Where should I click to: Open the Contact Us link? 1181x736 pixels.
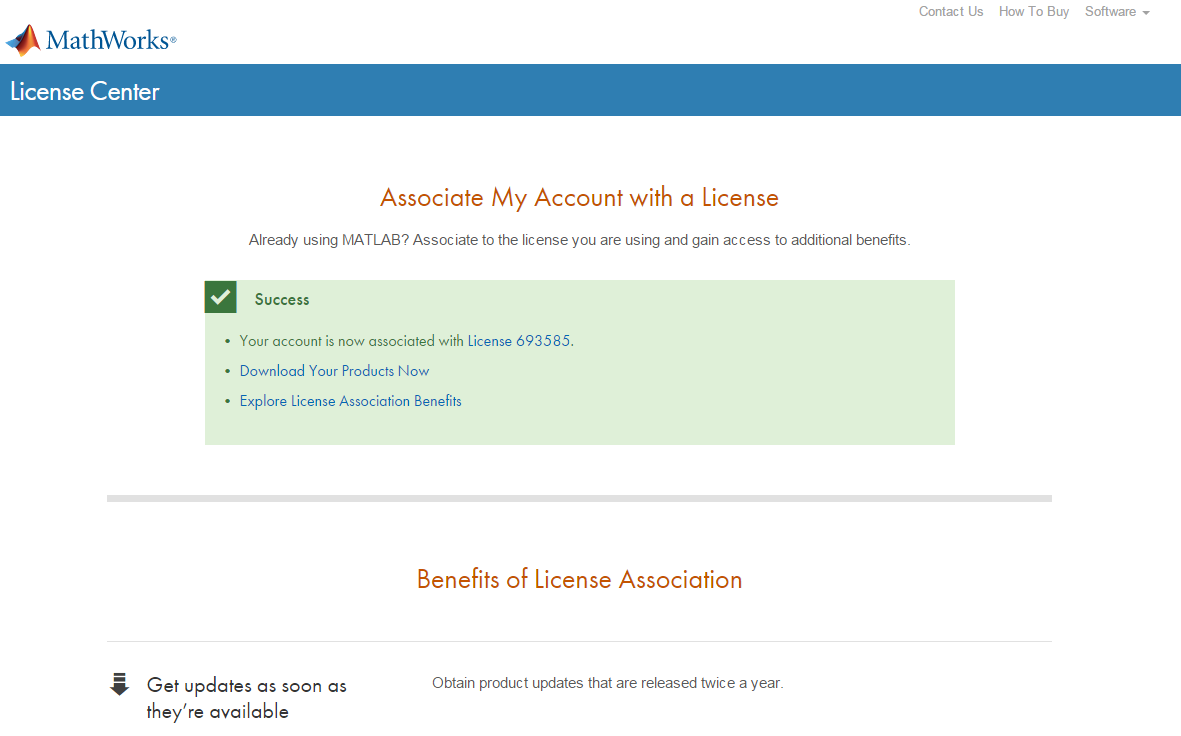click(x=951, y=11)
